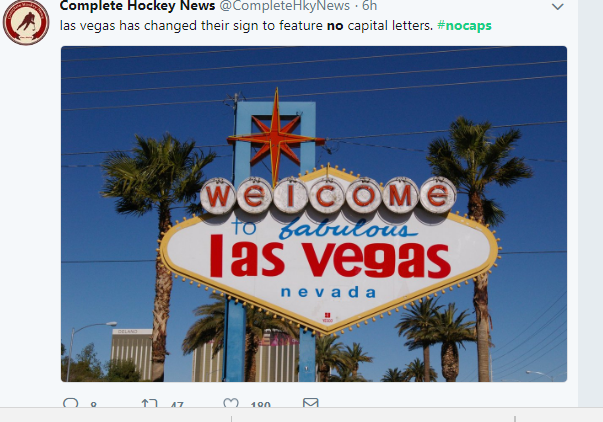Screen dimensions: 603x422
Task: Click the gray gutter right of the tweet
Action: (x=590, y=203)
